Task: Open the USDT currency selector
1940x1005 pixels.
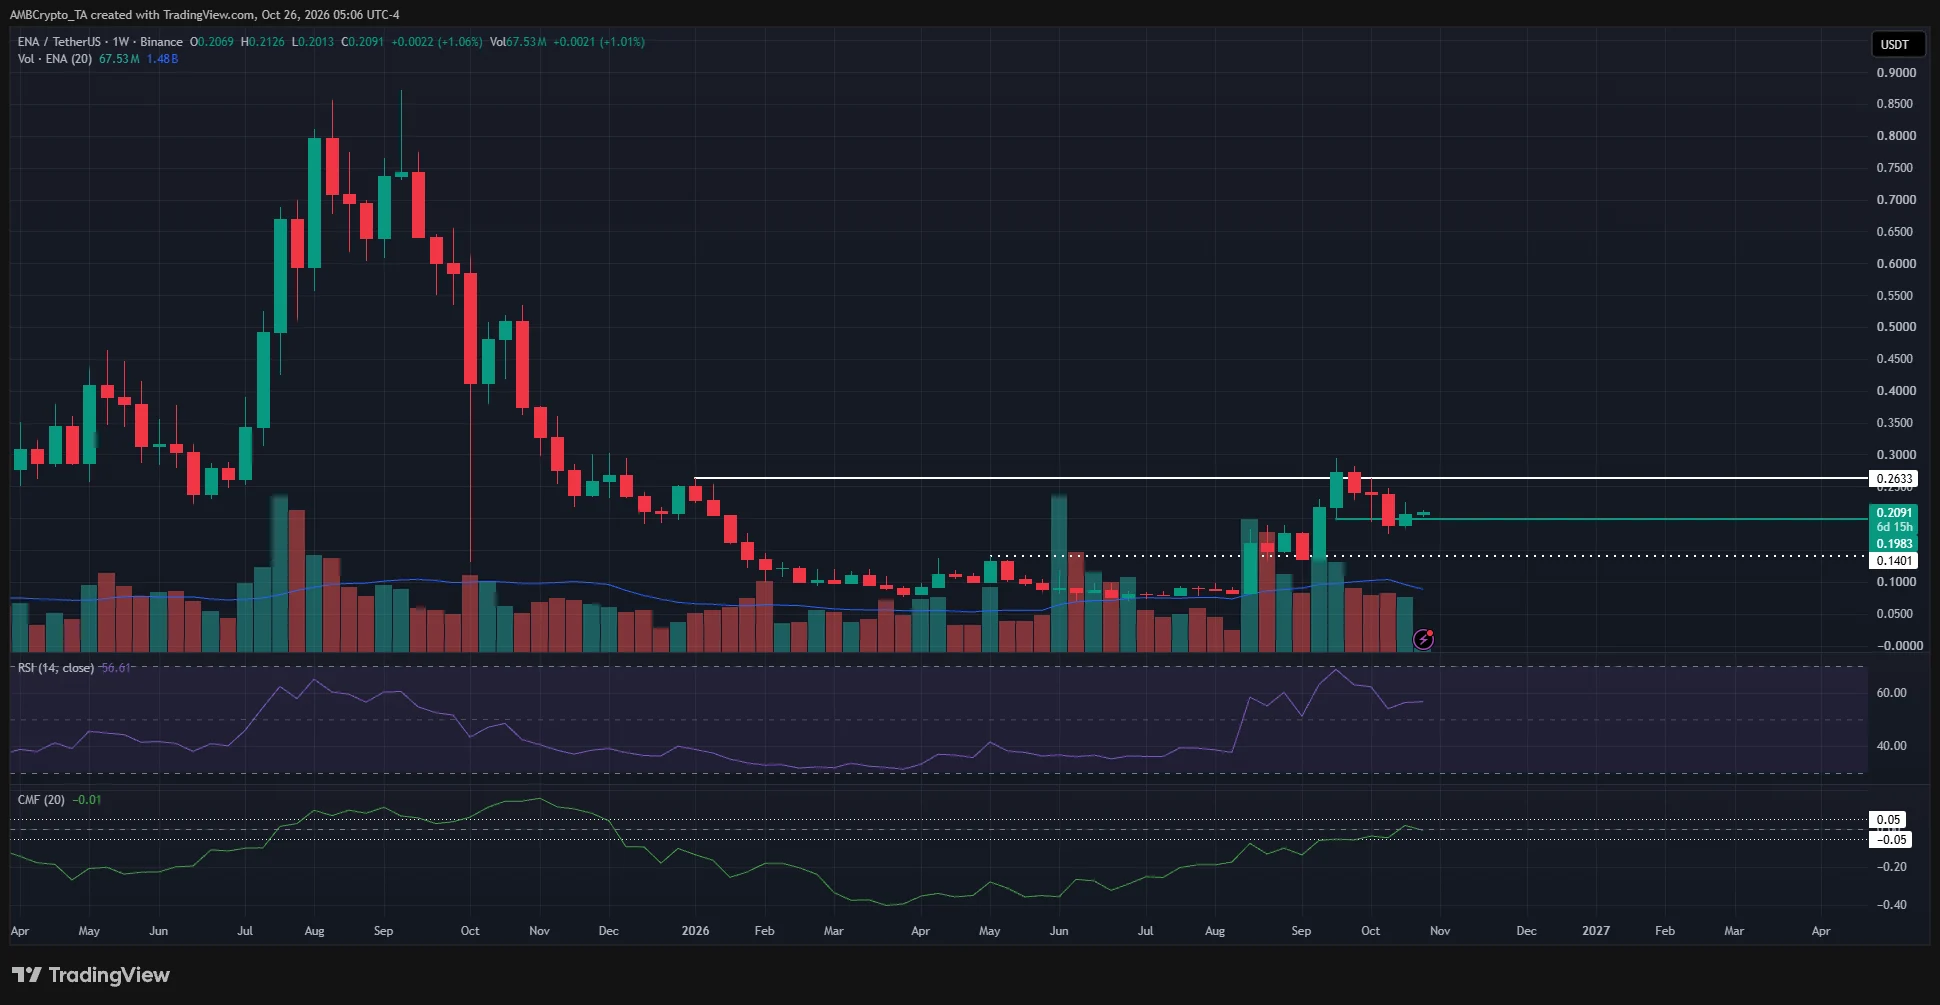Action: [x=1898, y=44]
